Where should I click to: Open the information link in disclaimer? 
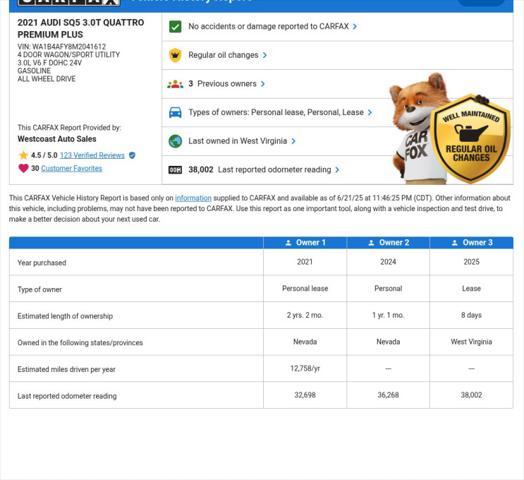[x=193, y=198]
